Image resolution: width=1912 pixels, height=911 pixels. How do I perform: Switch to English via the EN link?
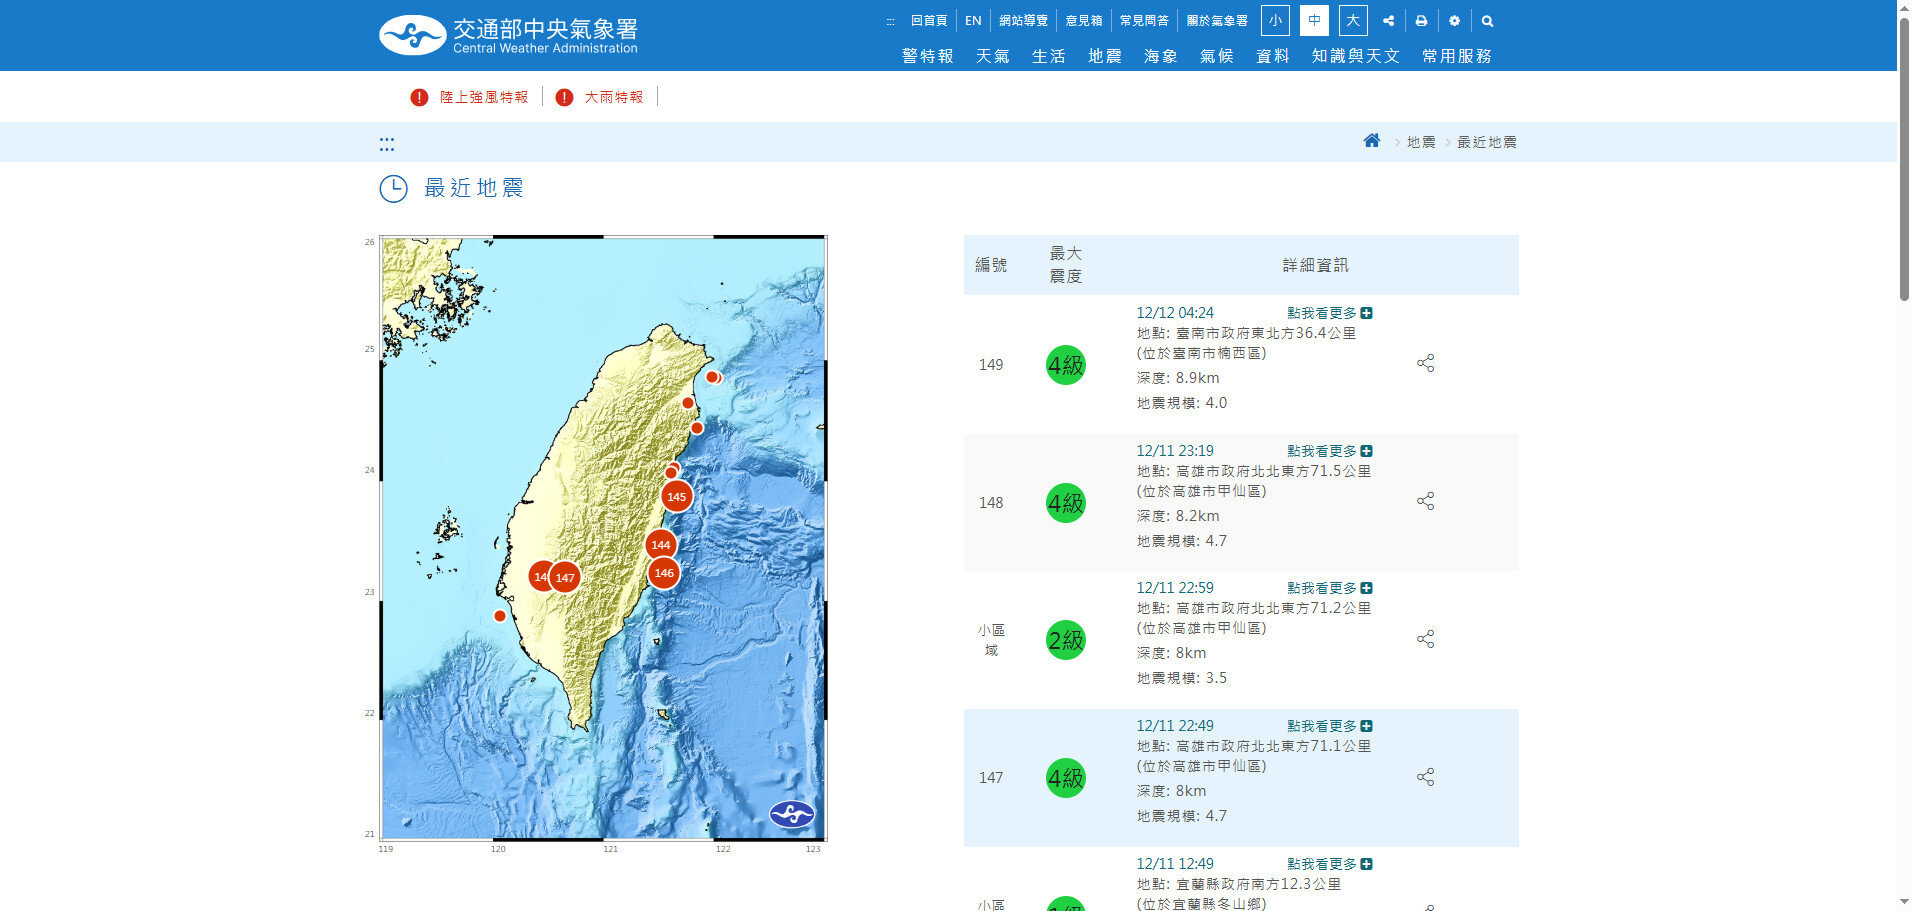coord(973,21)
